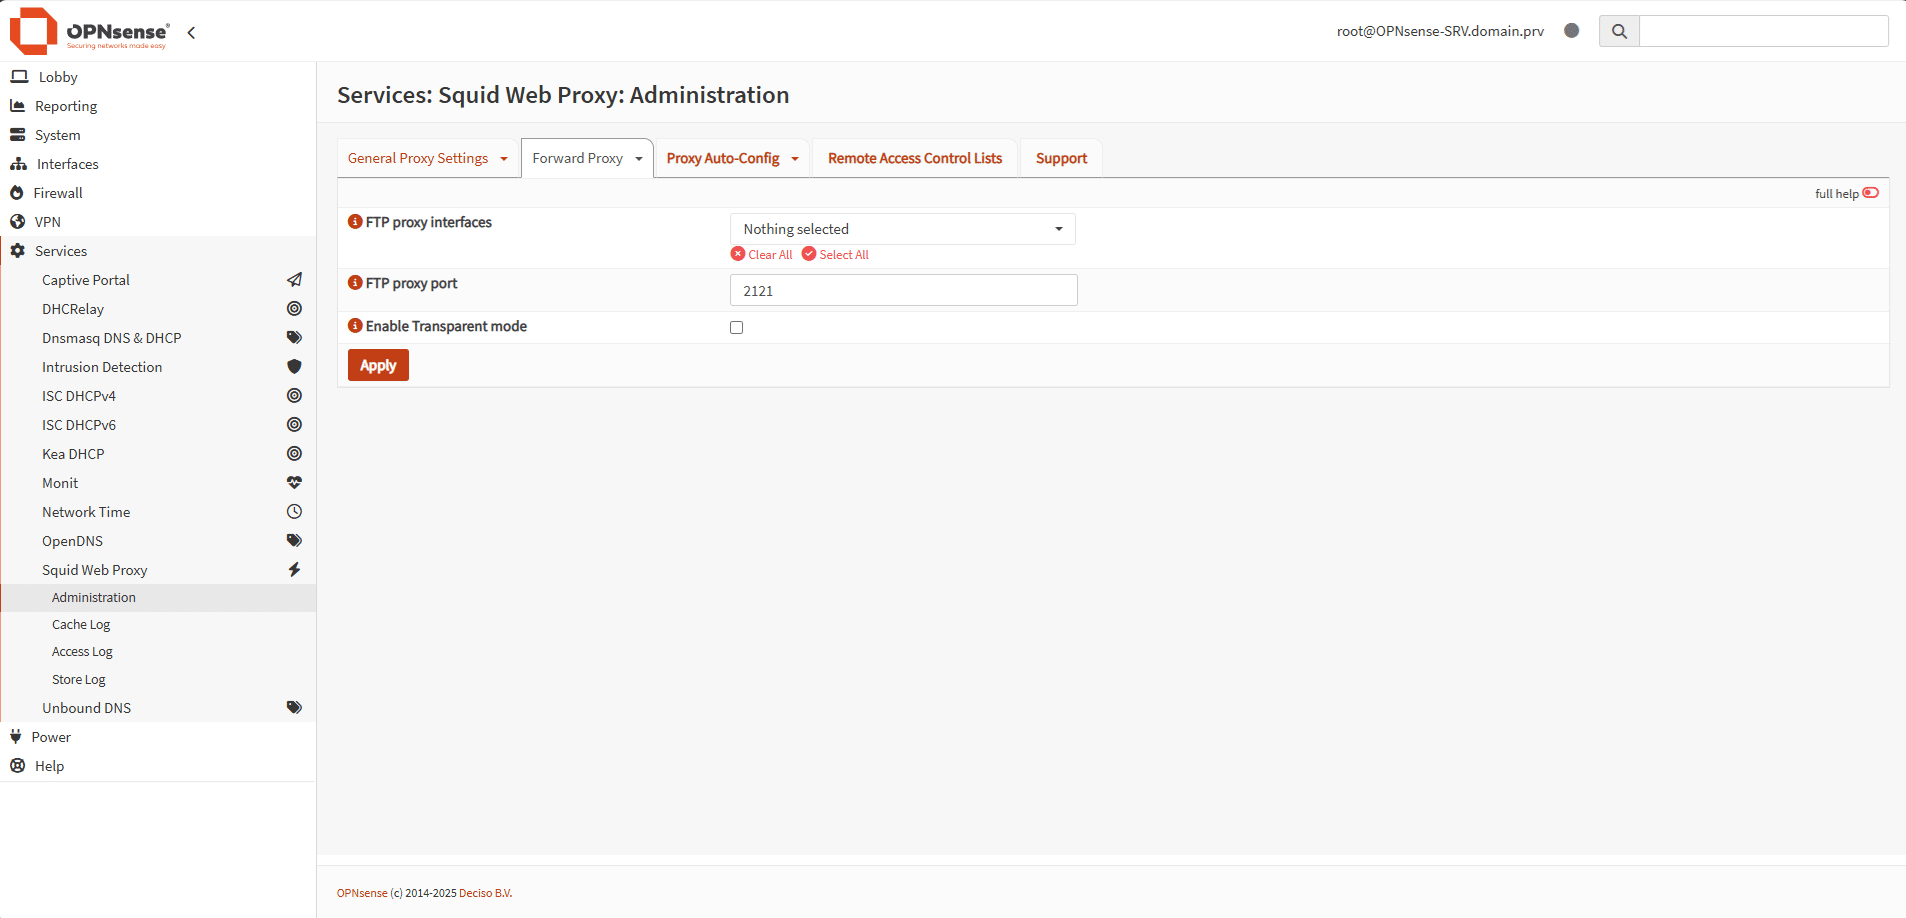
Task: Open the OPNsense footer link
Action: 362,893
